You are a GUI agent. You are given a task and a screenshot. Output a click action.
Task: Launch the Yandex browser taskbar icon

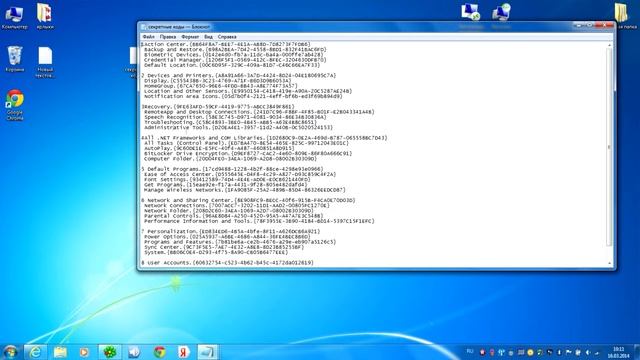pyautogui.click(x=184, y=352)
